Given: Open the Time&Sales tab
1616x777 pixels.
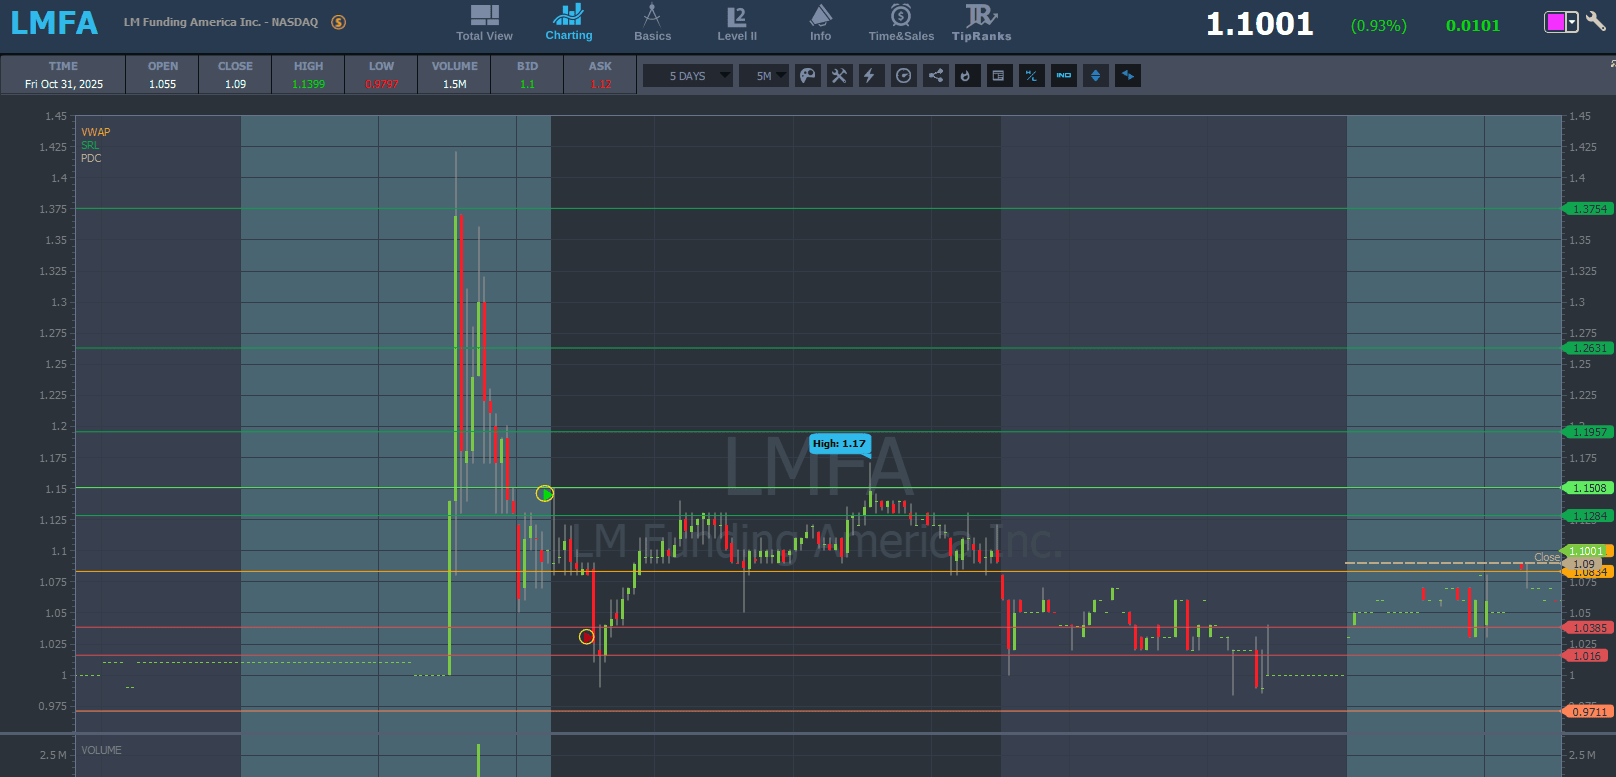Looking at the screenshot, I should [901, 23].
